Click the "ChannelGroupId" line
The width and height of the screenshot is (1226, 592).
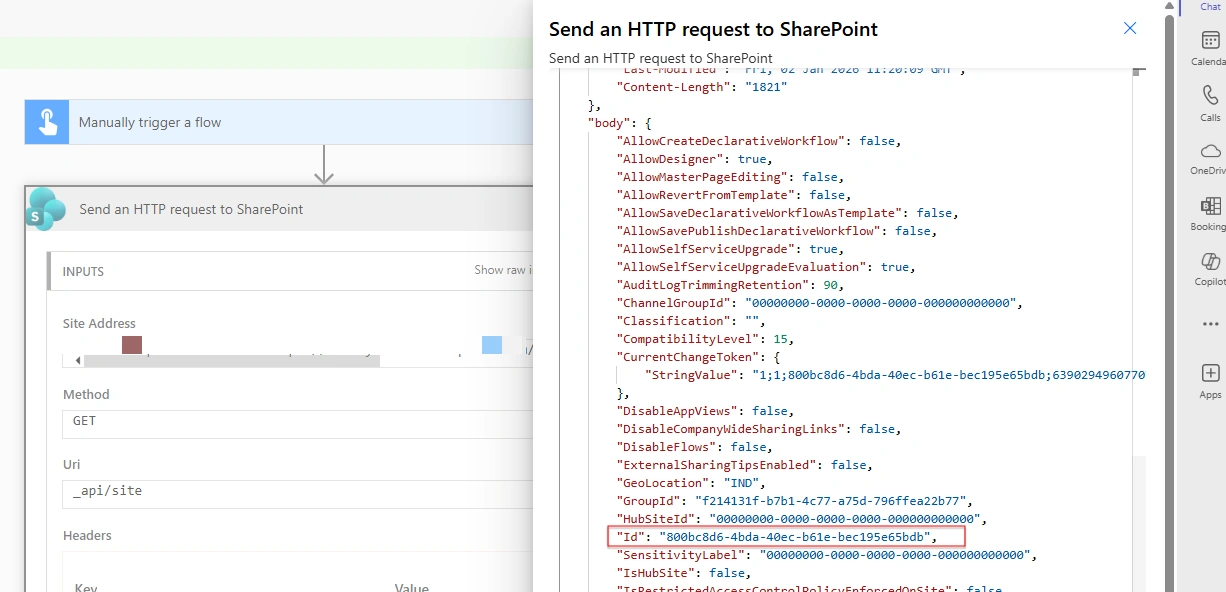click(x=820, y=303)
